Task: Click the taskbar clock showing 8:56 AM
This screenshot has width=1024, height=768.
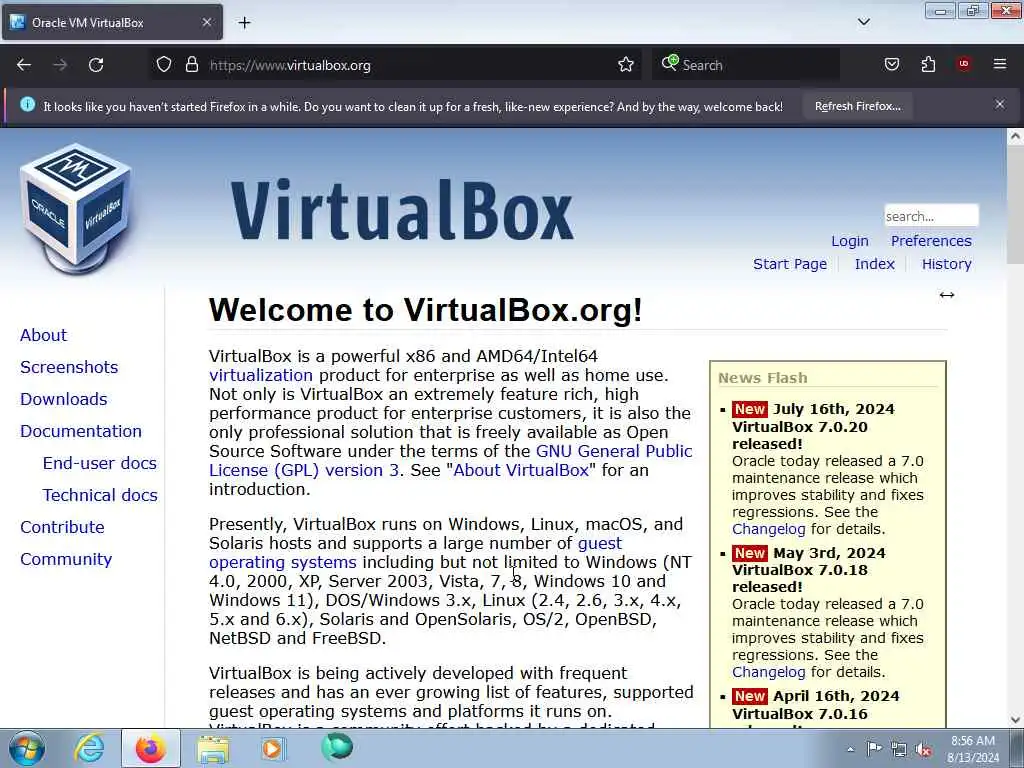Action: coord(972,749)
